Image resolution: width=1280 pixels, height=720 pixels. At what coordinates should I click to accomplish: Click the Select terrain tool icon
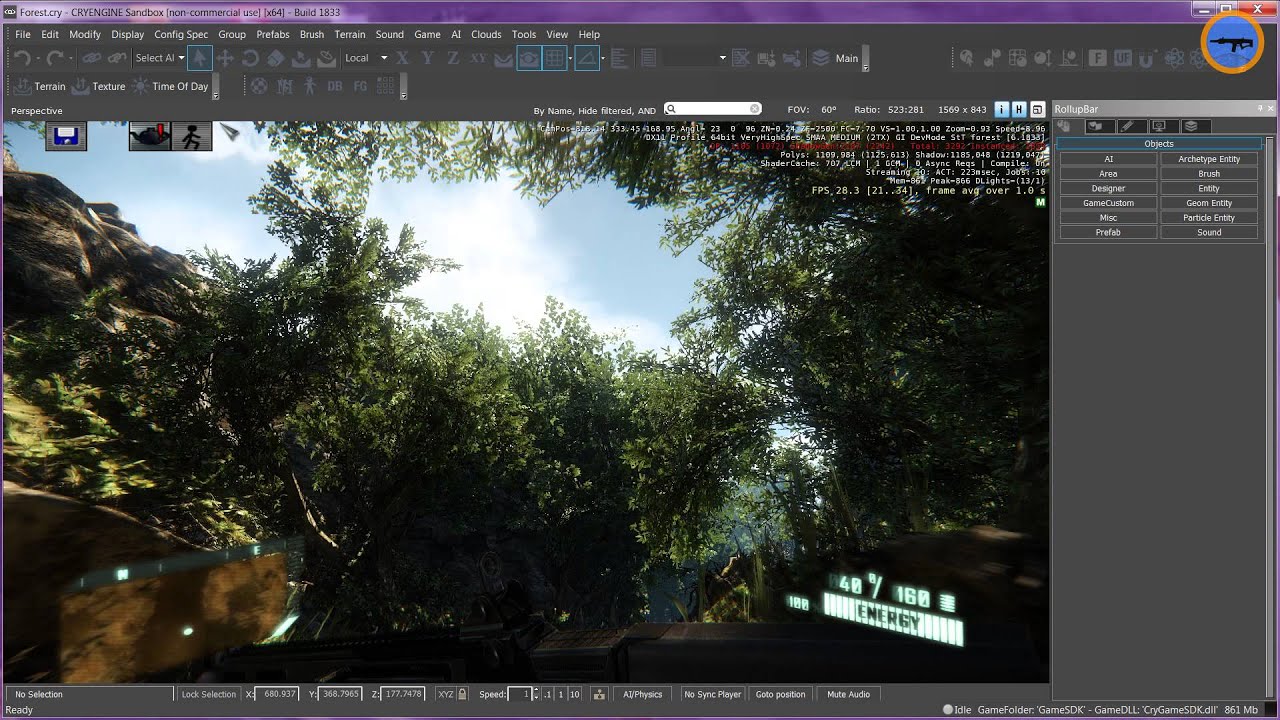coord(301,58)
